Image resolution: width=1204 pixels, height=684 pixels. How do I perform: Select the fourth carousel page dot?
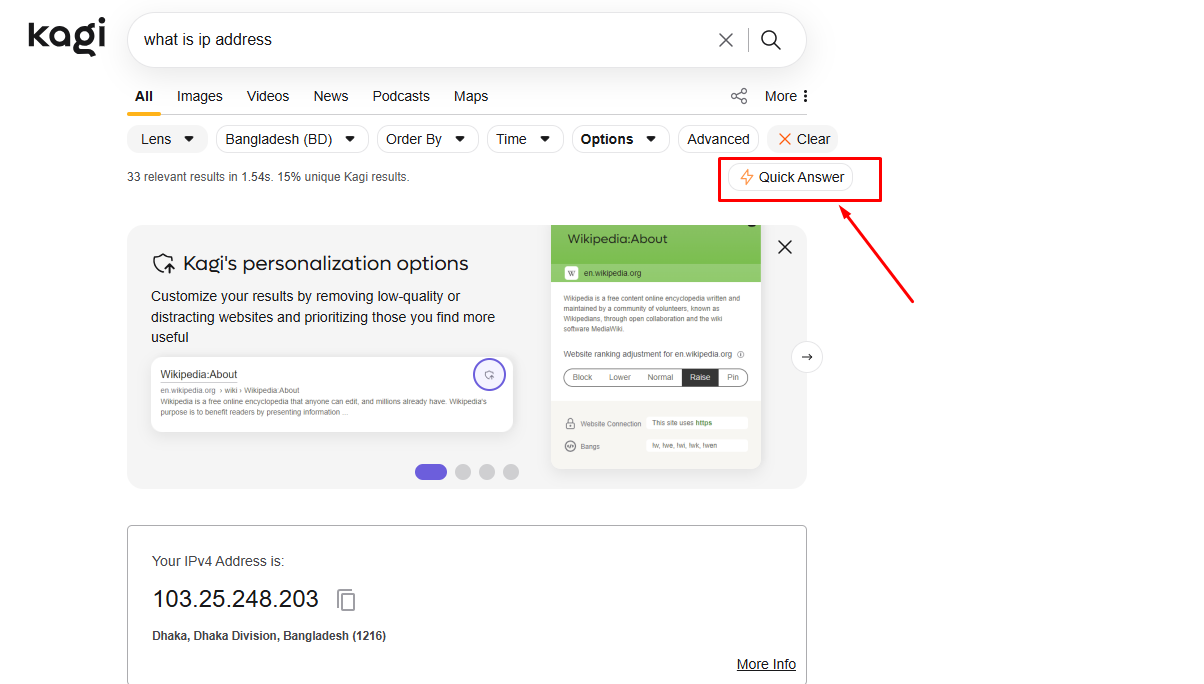click(511, 472)
